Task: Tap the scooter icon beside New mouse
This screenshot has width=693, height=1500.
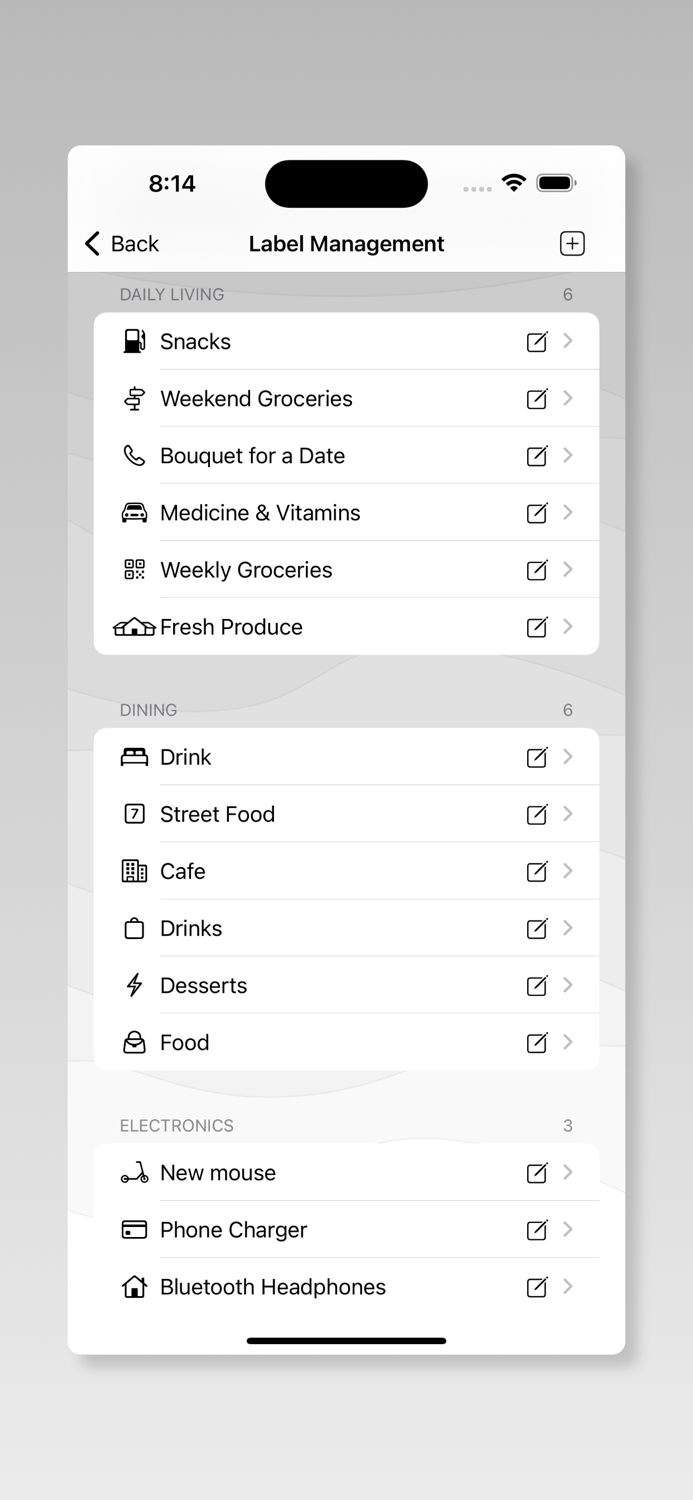Action: (133, 1172)
